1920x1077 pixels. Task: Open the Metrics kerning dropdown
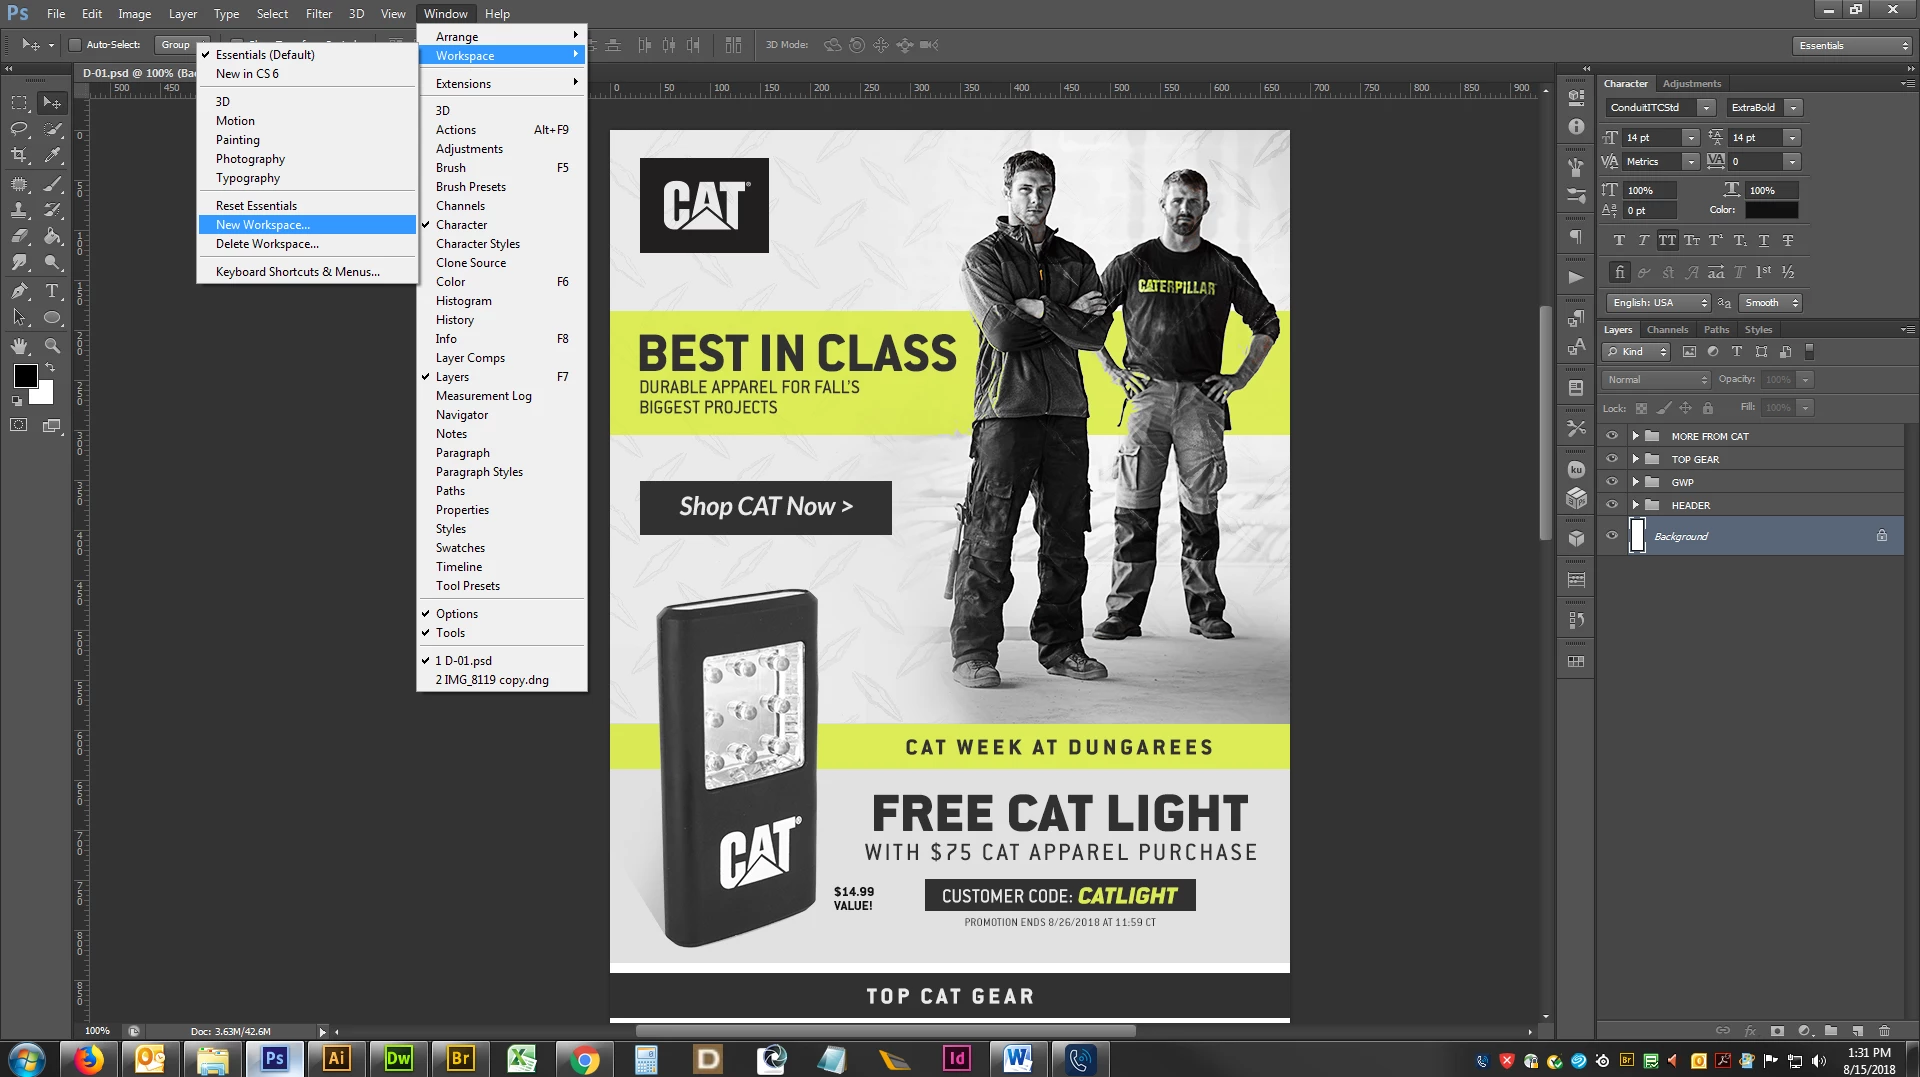[1691, 162]
